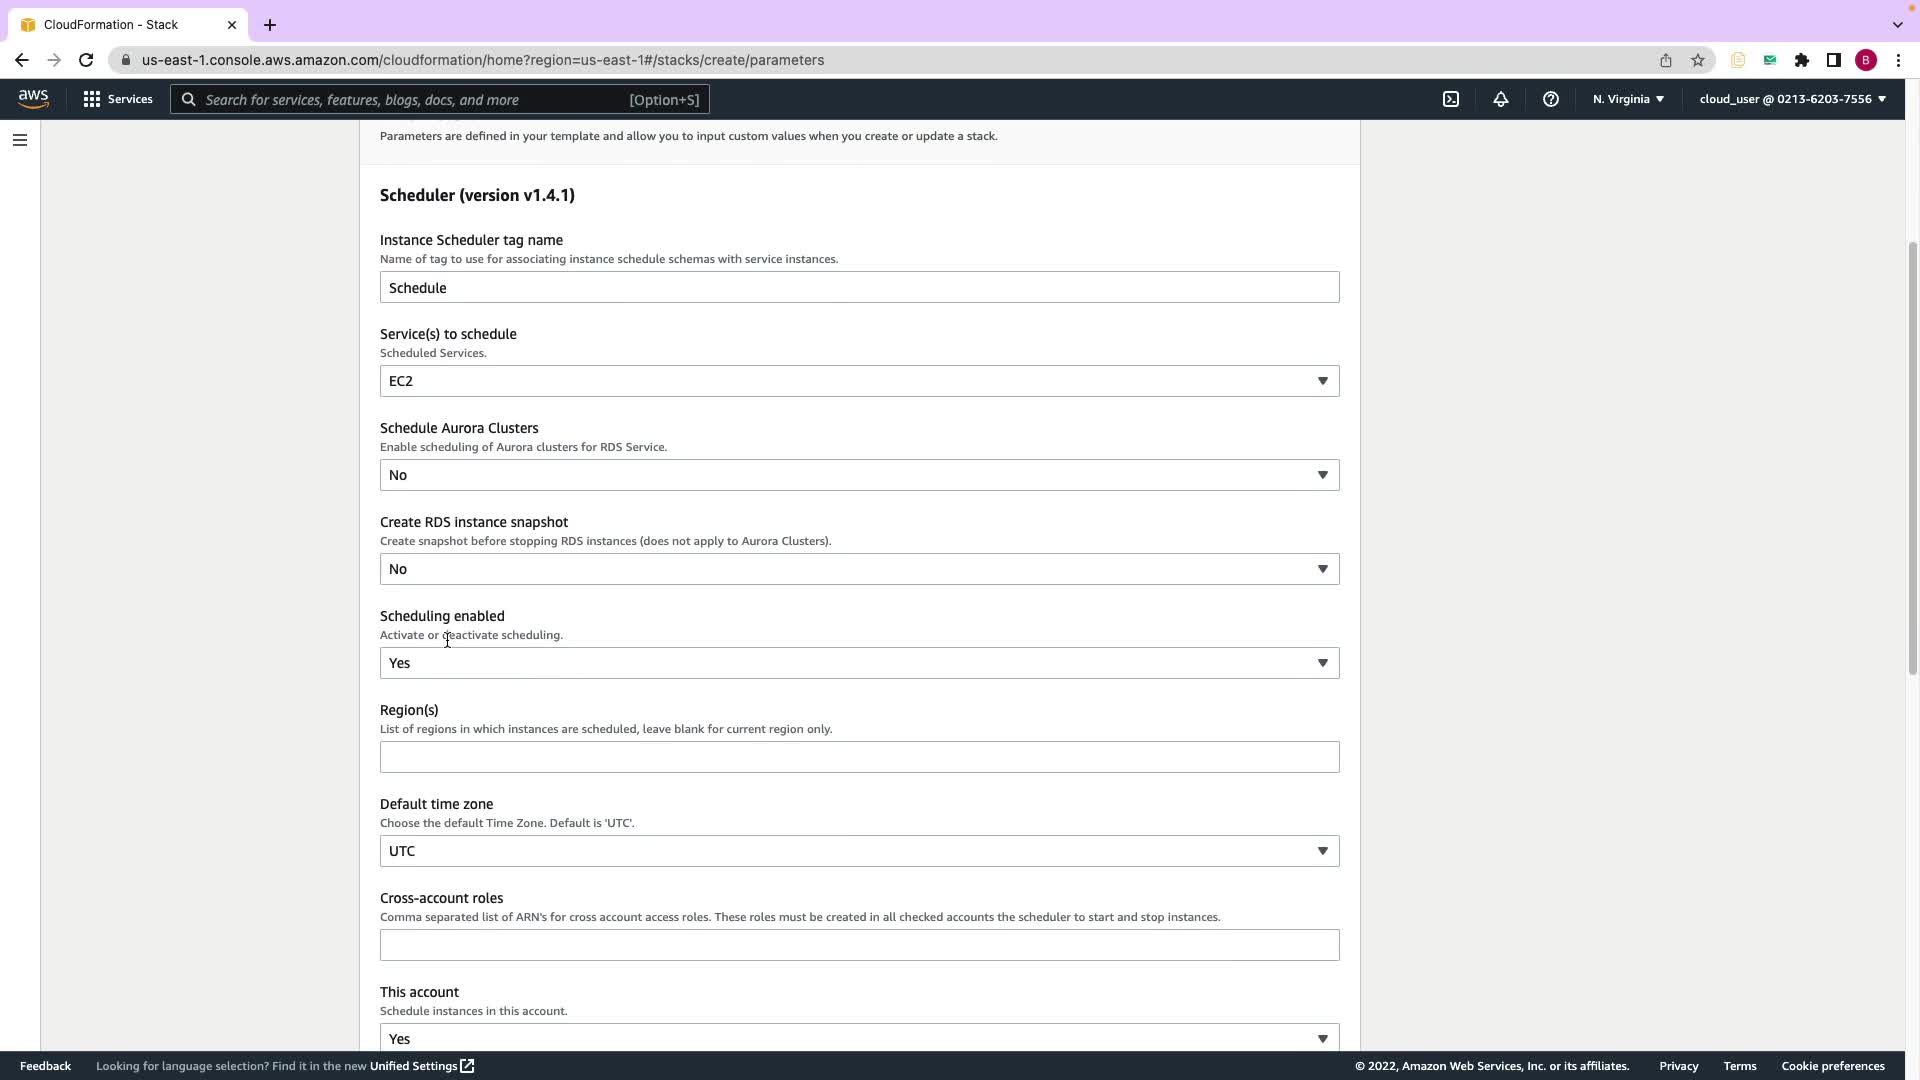Open the Services grid menu
This screenshot has width=1920, height=1080.
point(118,99)
